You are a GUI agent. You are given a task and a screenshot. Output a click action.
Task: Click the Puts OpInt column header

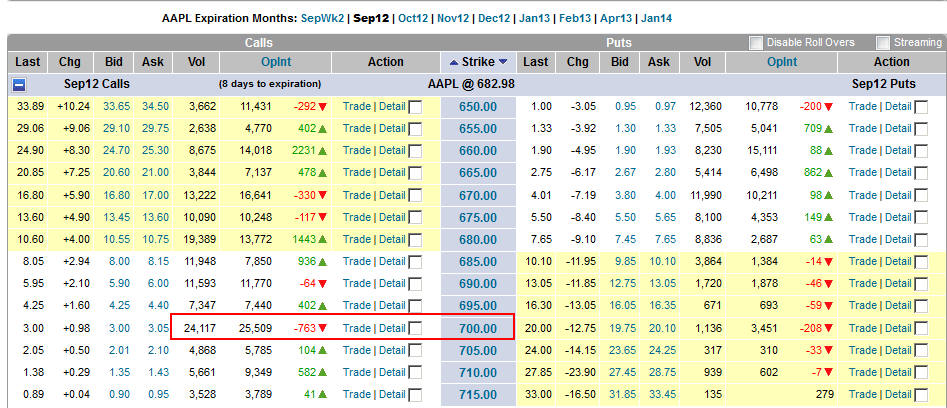coord(782,62)
